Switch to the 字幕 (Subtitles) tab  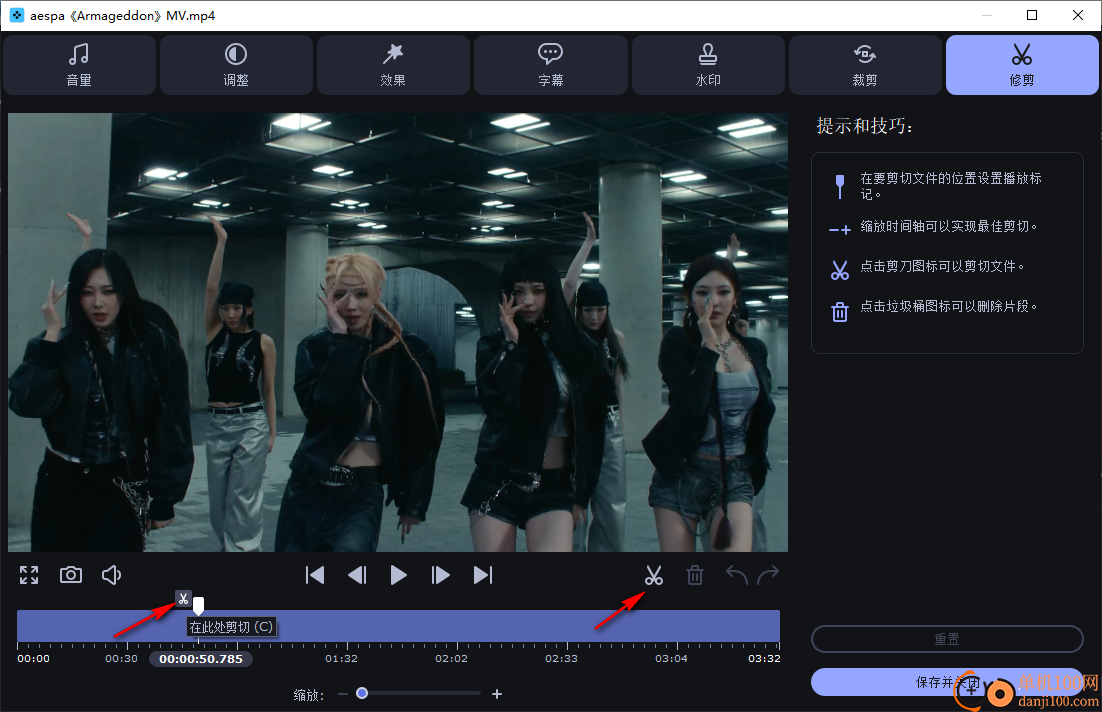click(x=550, y=65)
